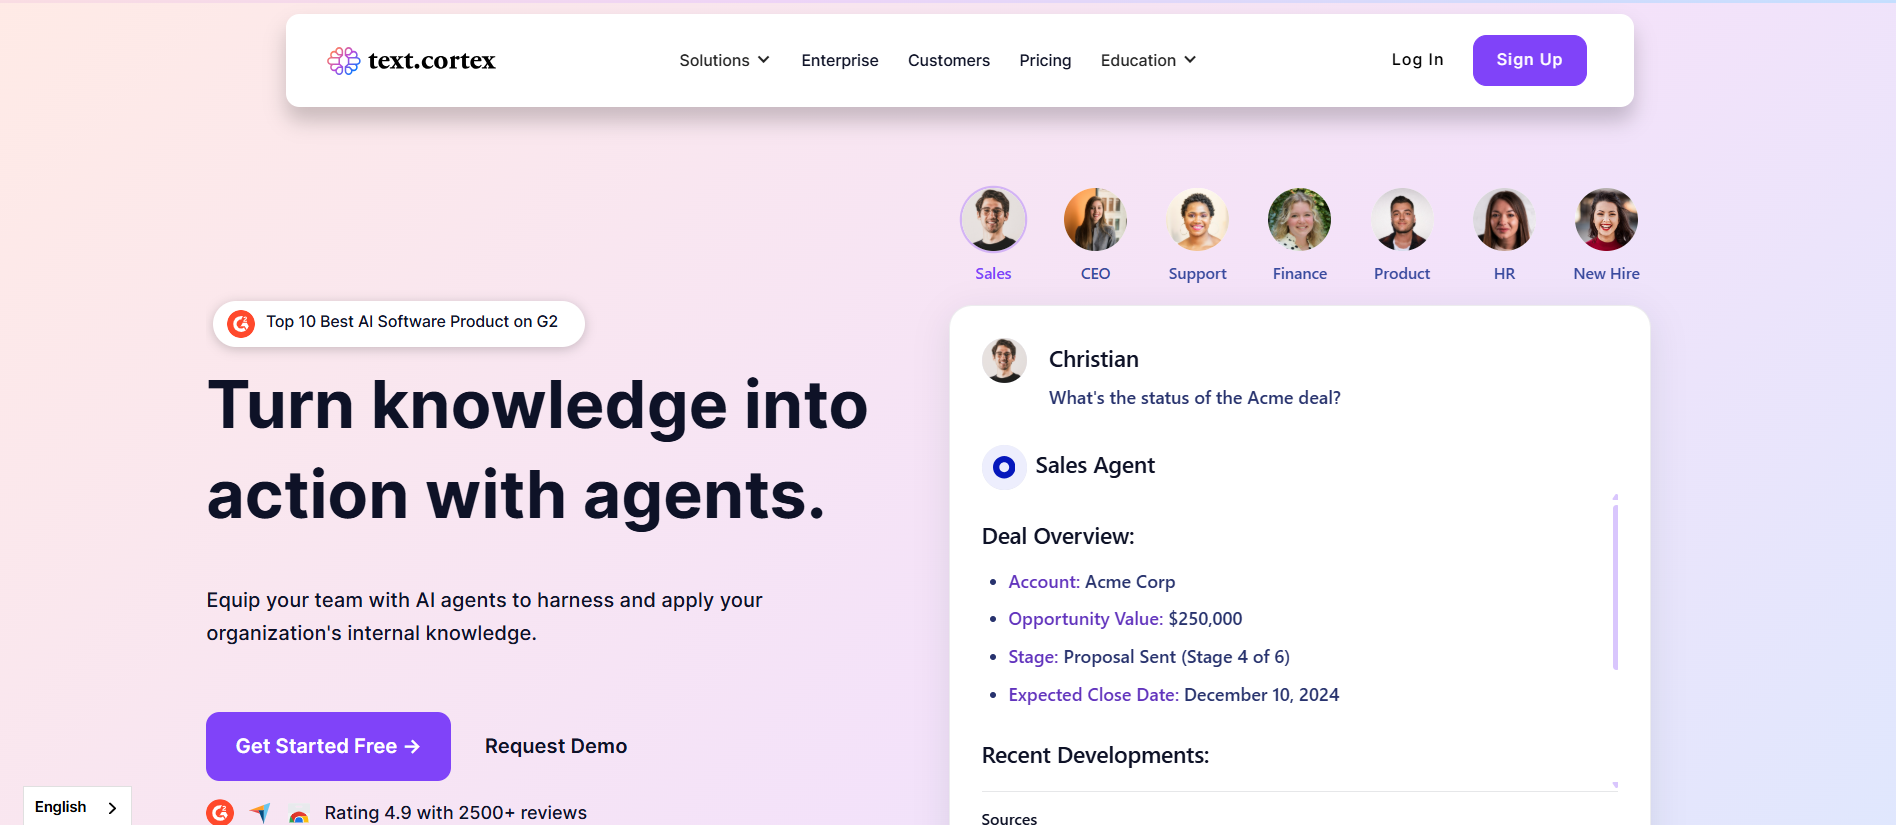The width and height of the screenshot is (1896, 825).
Task: Click the Sign Up button
Action: [1529, 60]
